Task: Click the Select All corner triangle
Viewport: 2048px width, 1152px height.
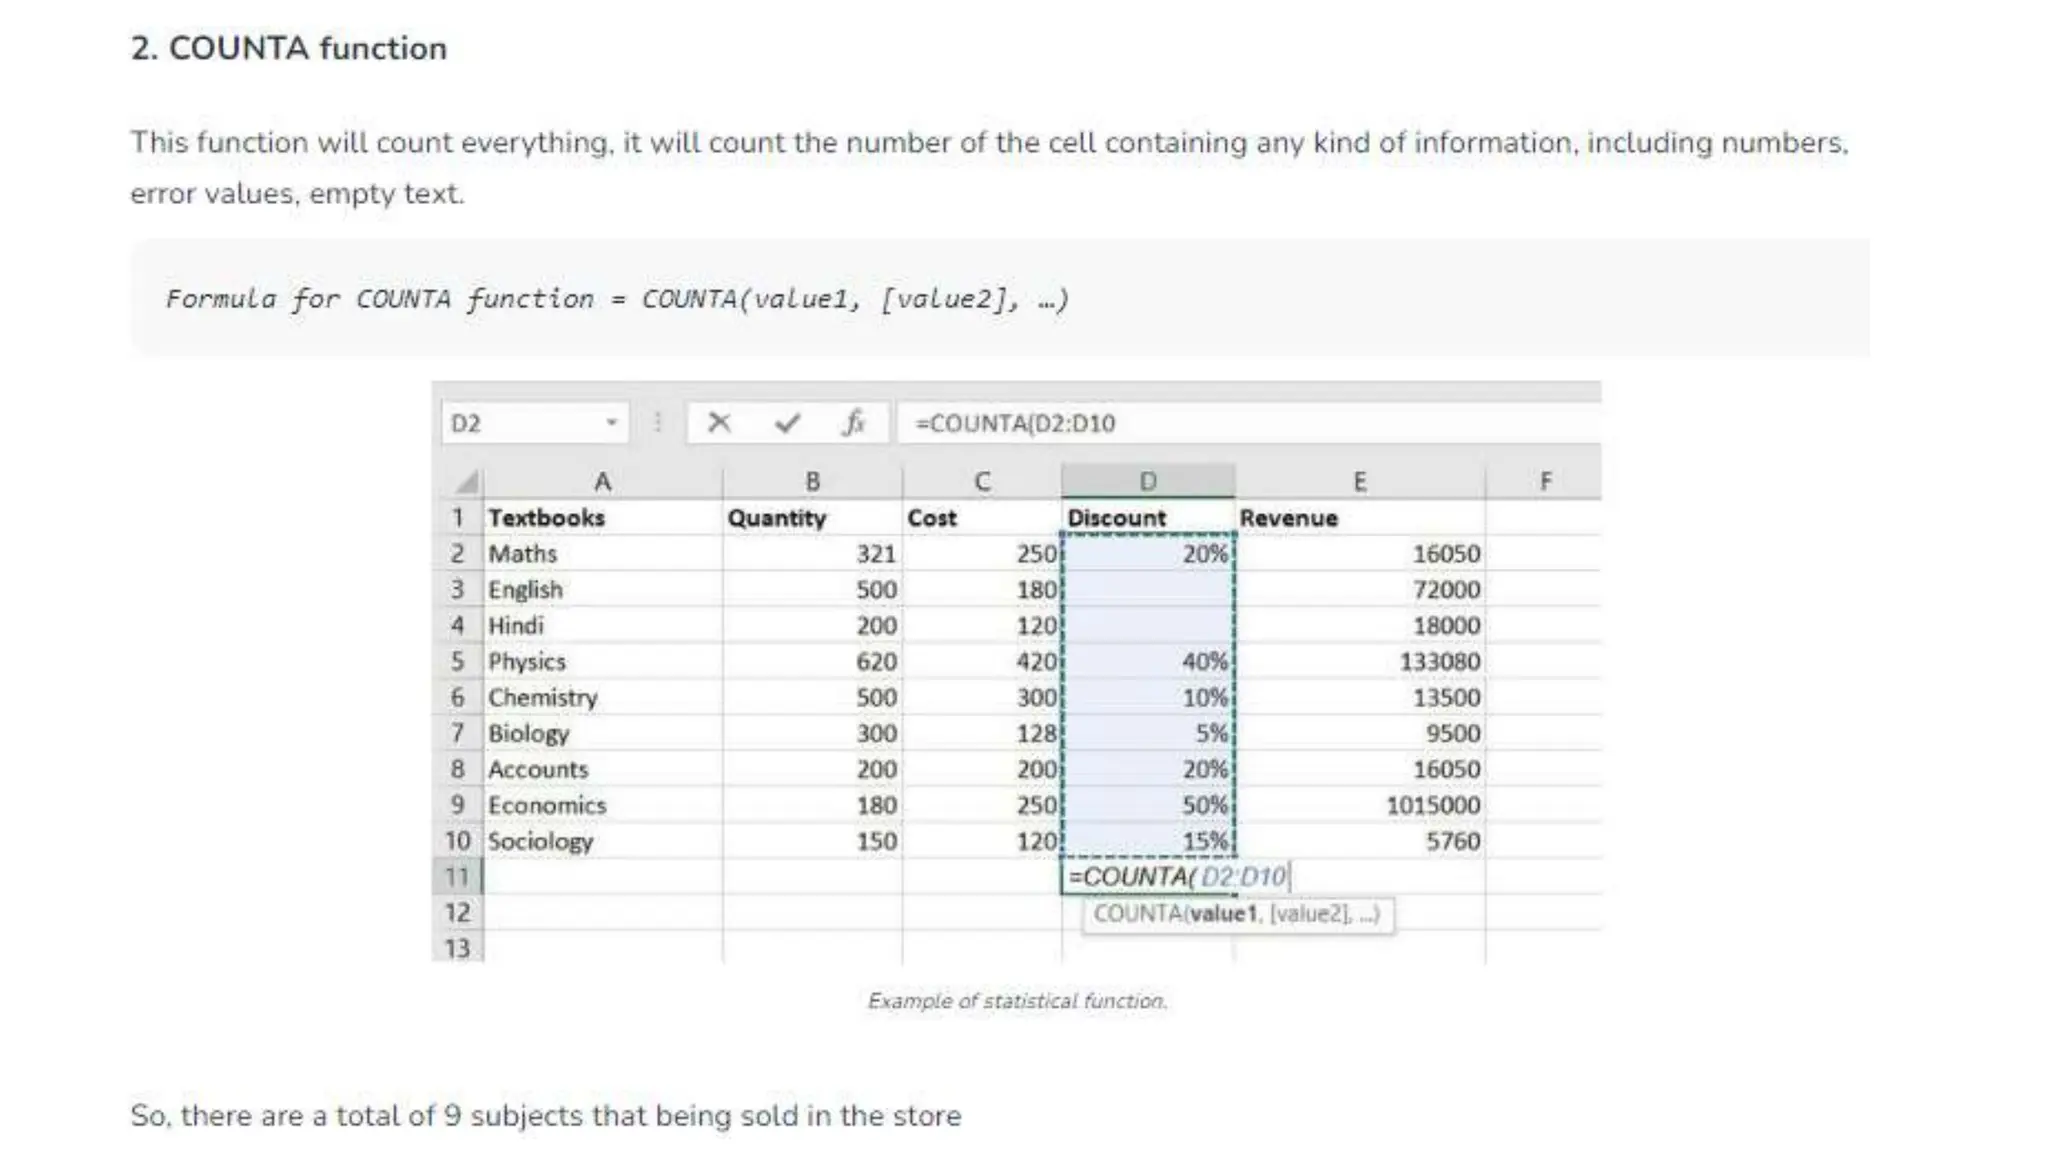Action: pyautogui.click(x=466, y=483)
